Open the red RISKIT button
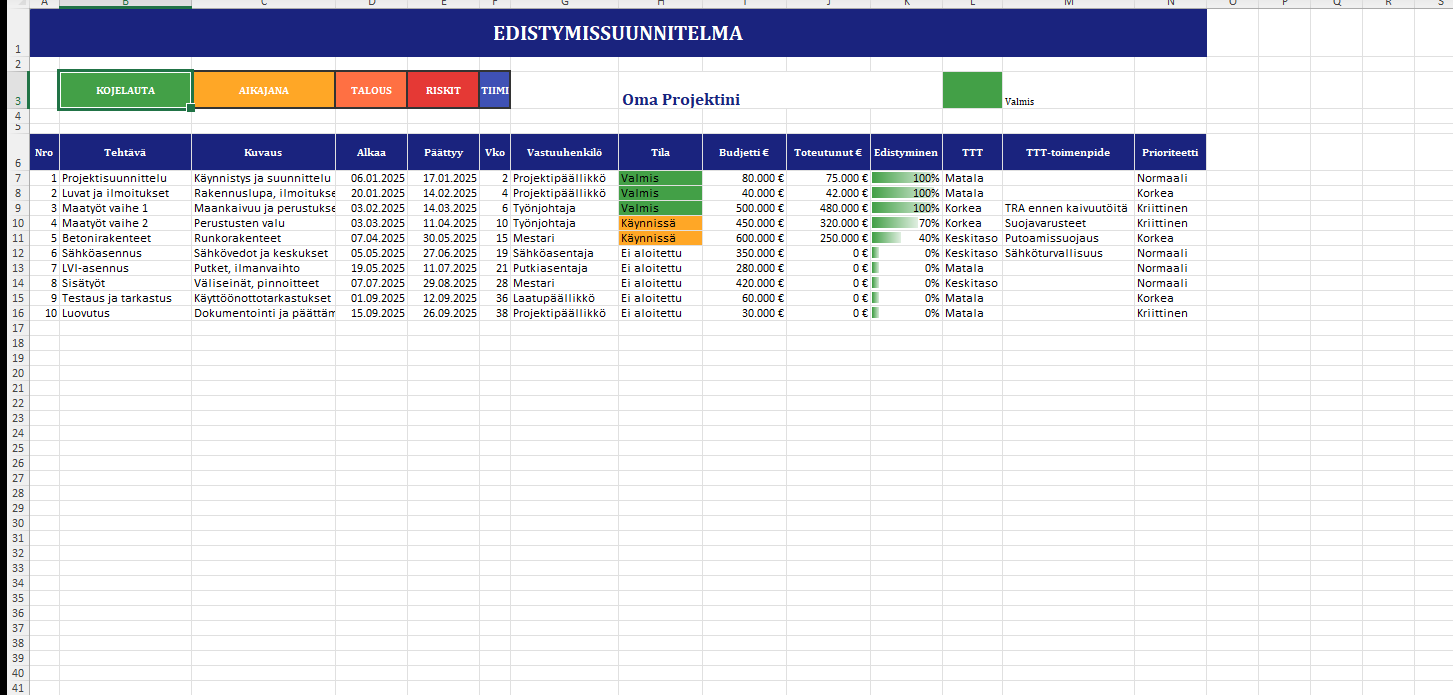The image size is (1453, 695). coord(443,90)
